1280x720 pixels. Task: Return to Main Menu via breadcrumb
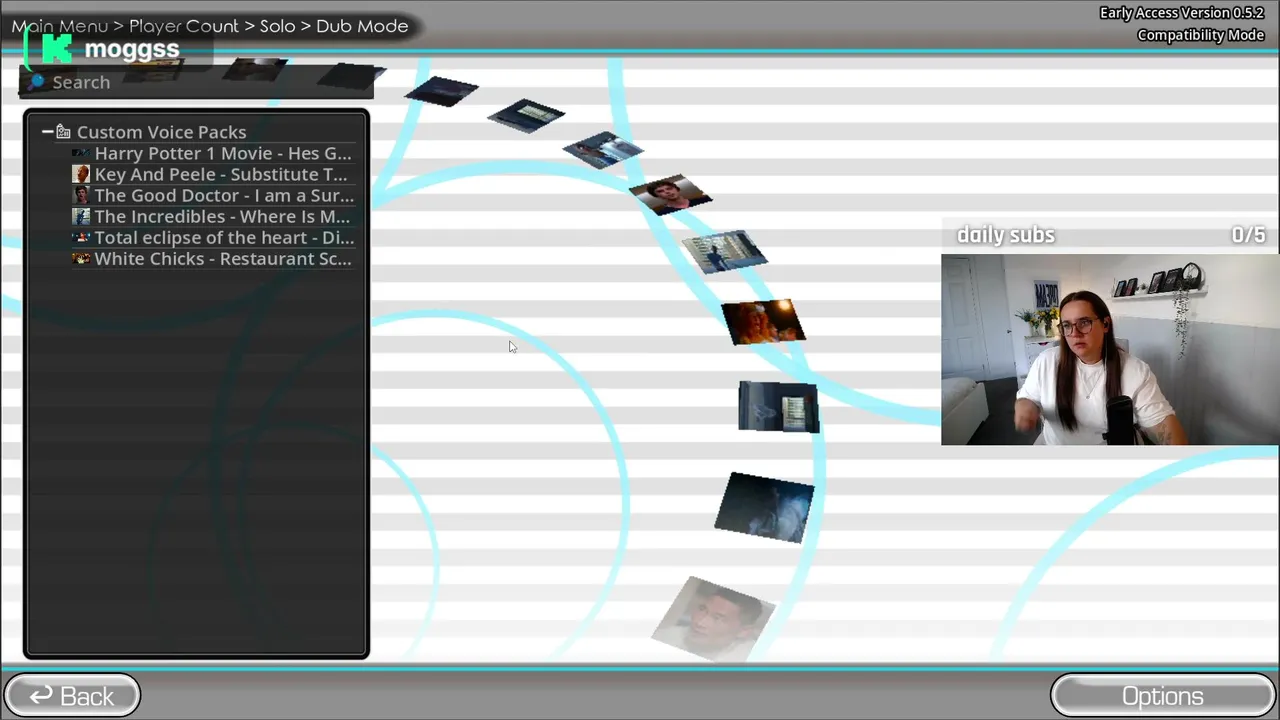click(59, 26)
